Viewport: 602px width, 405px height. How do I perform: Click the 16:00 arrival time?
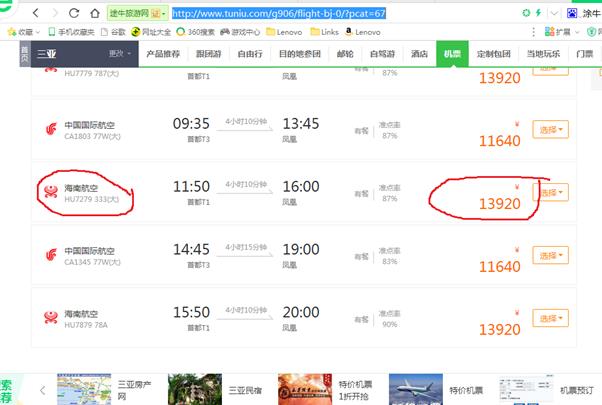pyautogui.click(x=301, y=187)
